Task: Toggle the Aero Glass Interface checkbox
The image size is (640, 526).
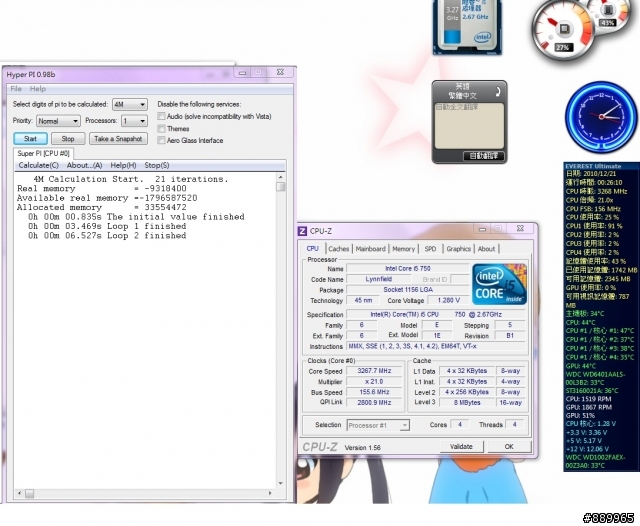Action: (162, 140)
